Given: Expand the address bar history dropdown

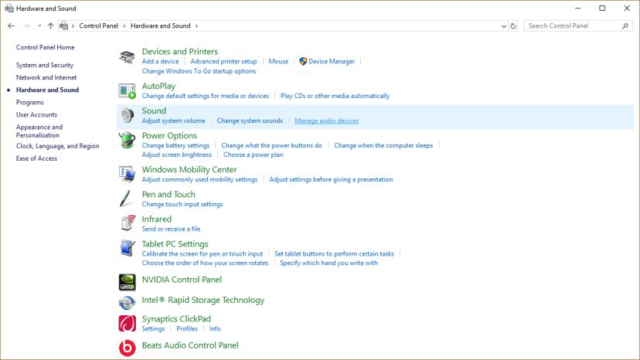Looking at the screenshot, I should [504, 26].
